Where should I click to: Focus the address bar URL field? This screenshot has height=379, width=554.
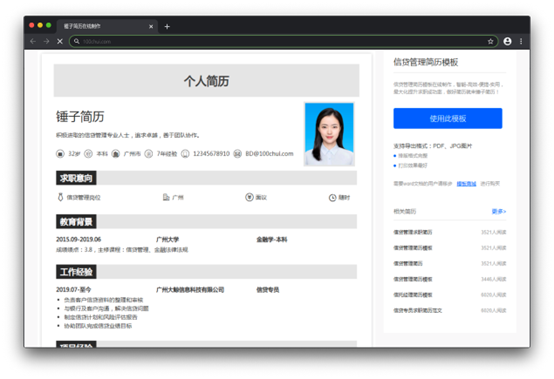tap(283, 41)
